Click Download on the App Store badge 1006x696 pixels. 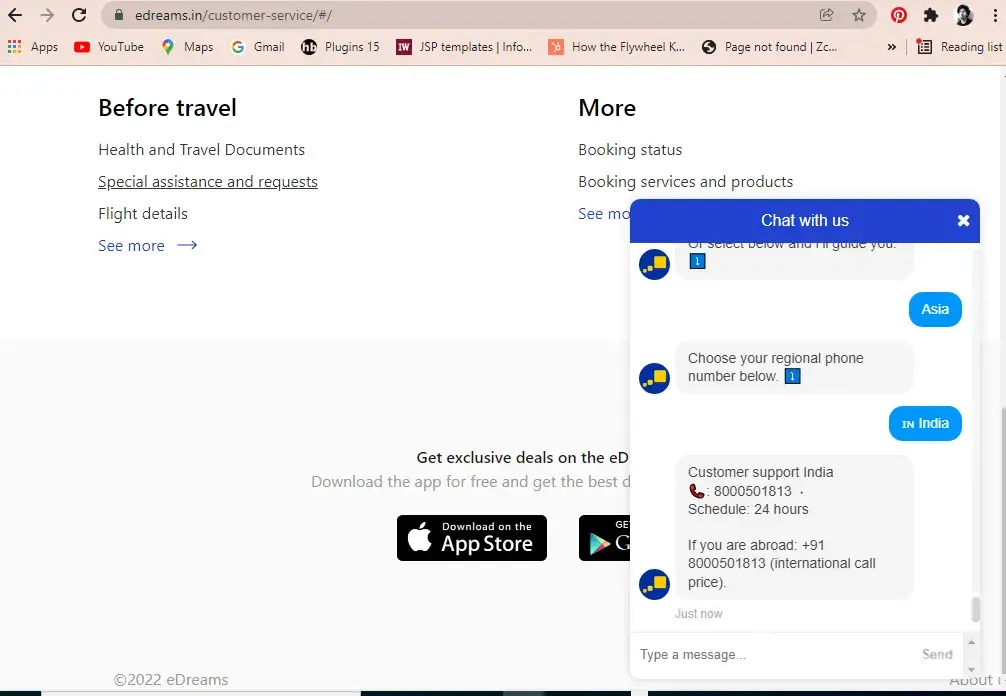click(472, 538)
